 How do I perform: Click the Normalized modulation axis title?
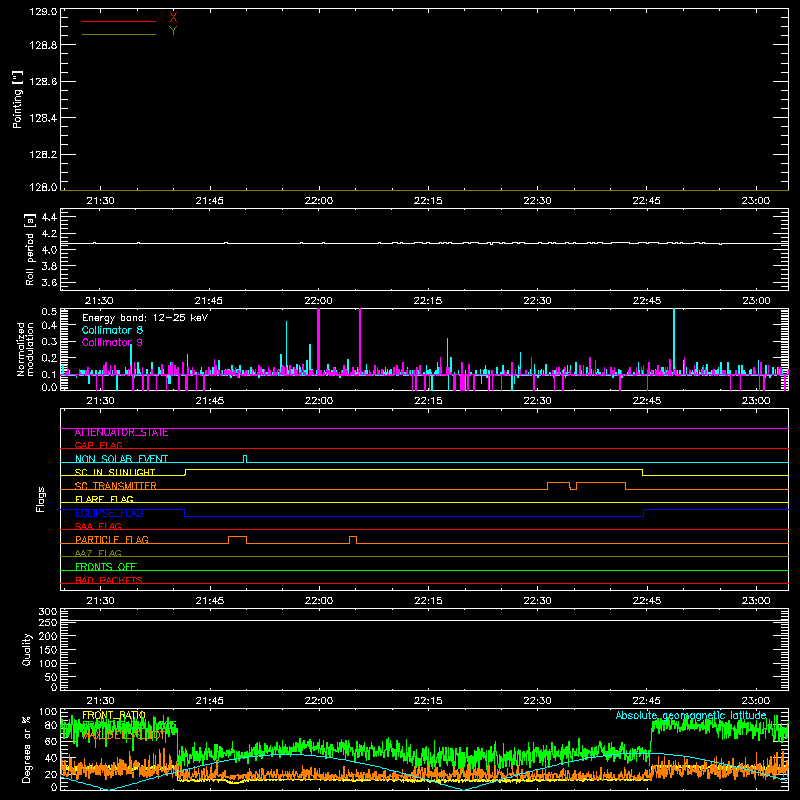(x=25, y=349)
